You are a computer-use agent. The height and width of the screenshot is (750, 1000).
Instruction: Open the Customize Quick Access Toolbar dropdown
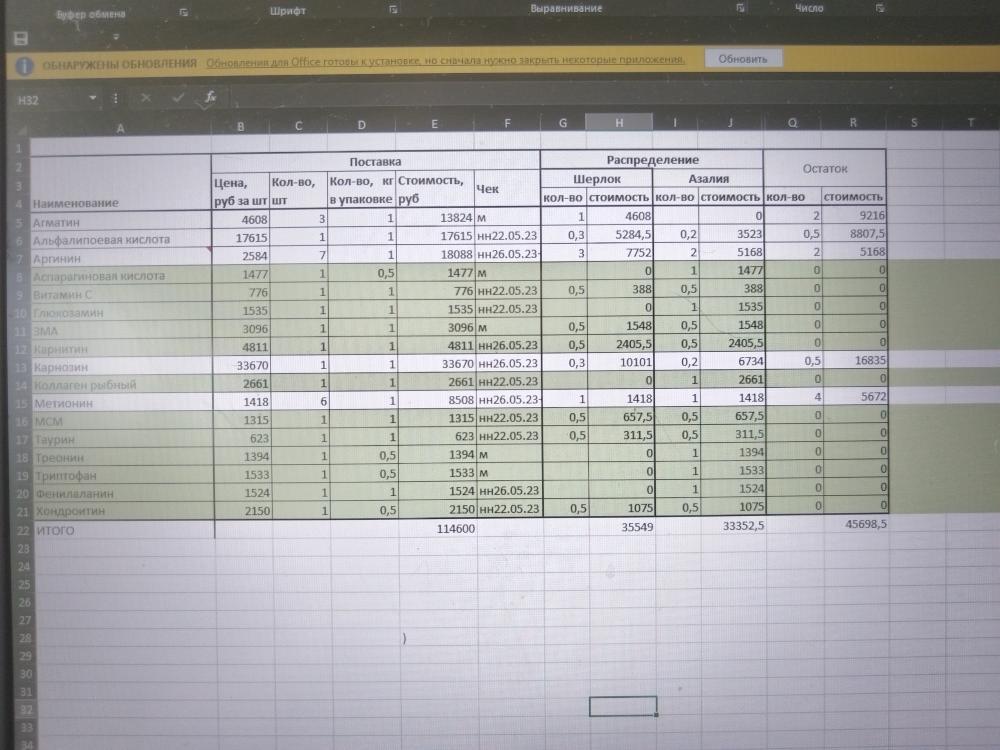tap(117, 38)
